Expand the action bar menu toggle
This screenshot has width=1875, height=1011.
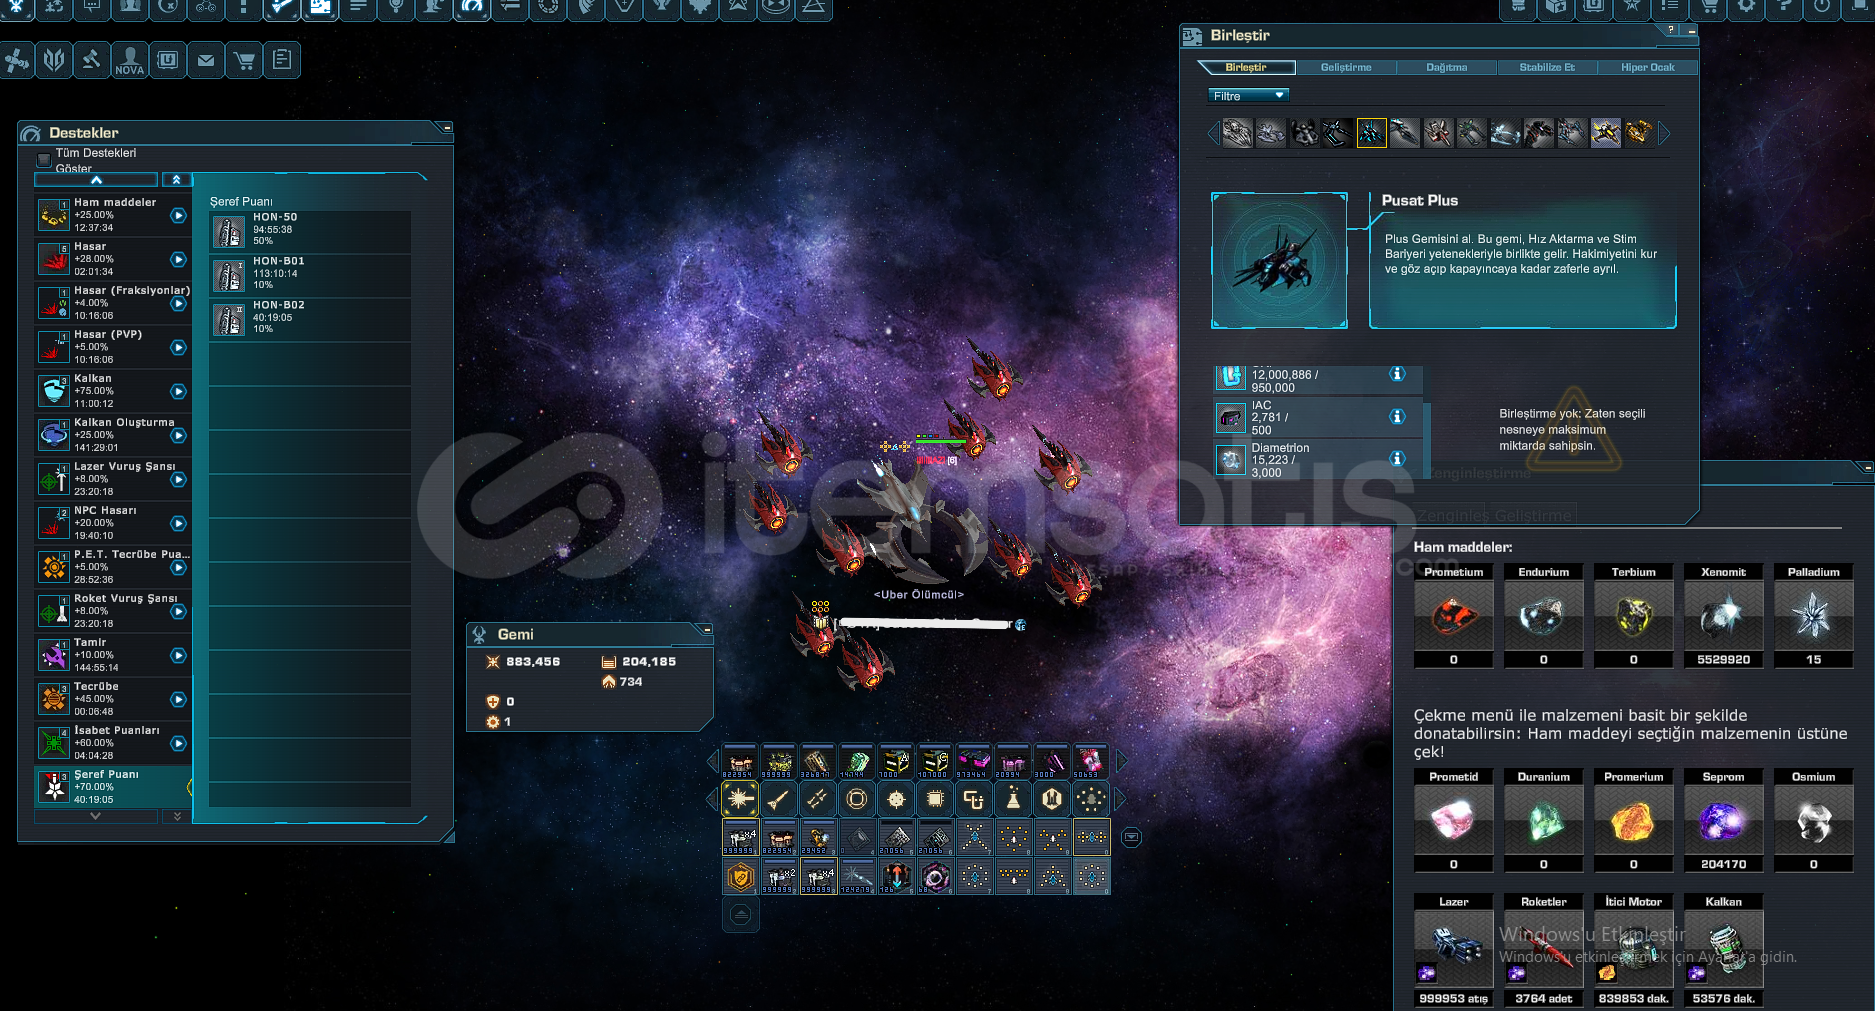click(1131, 837)
